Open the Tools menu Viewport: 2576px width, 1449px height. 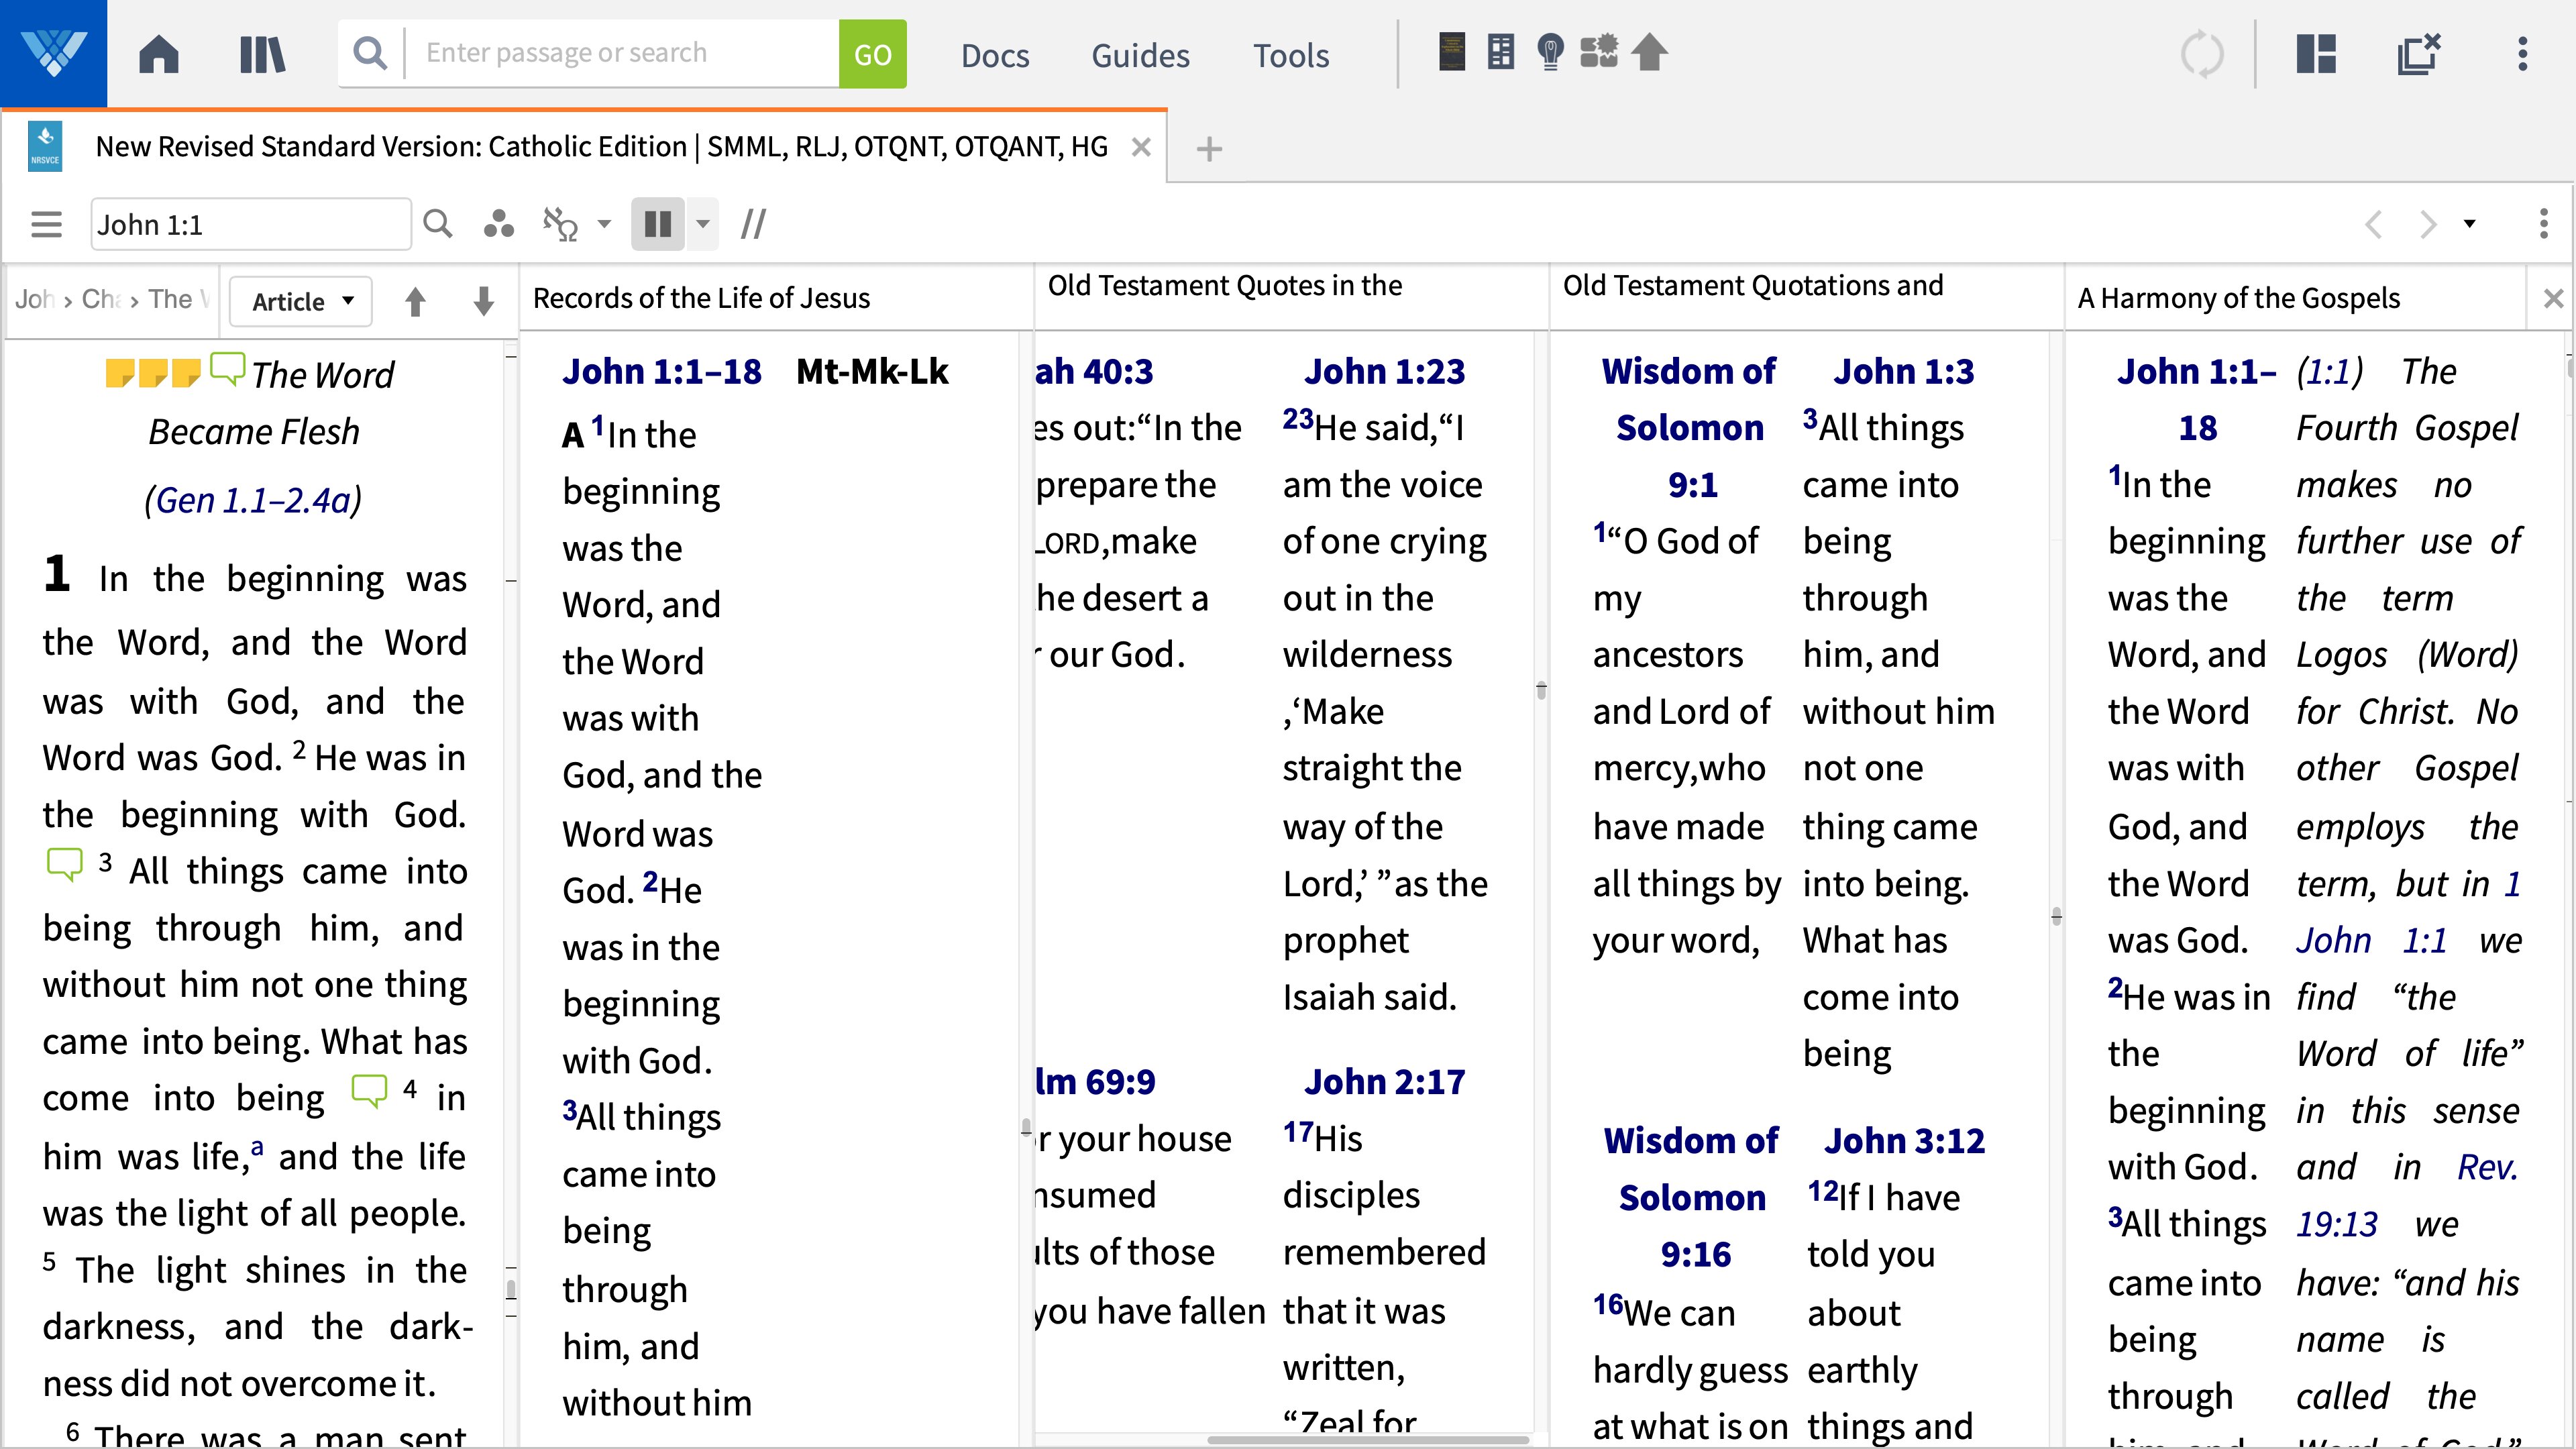click(x=1291, y=55)
